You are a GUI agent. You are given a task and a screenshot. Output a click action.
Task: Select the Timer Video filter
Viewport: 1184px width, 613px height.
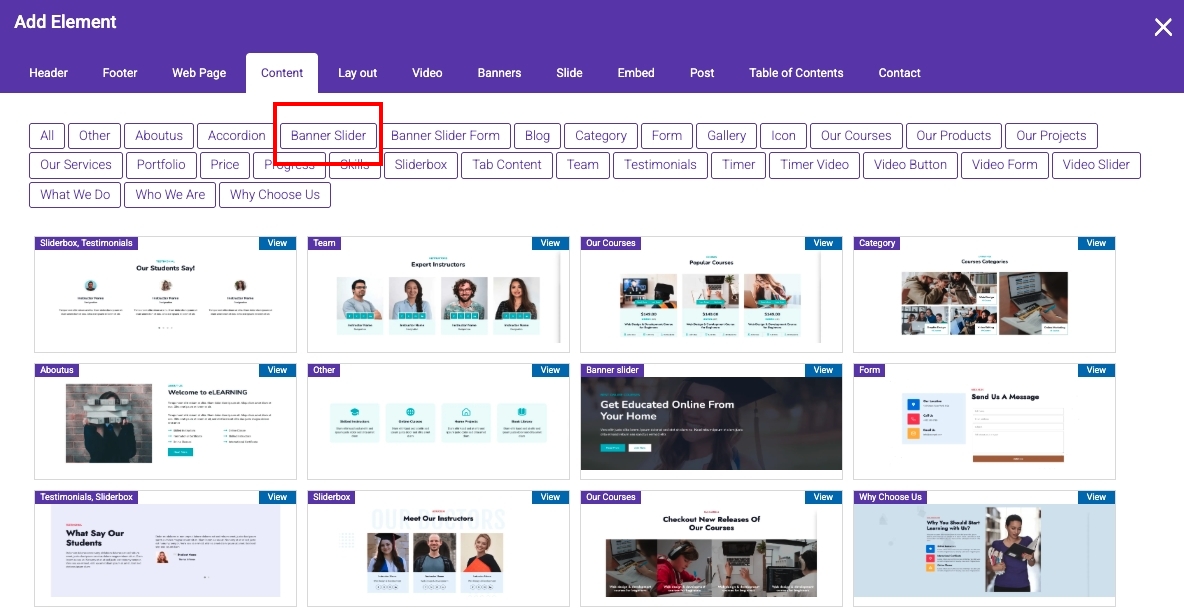click(x=814, y=165)
